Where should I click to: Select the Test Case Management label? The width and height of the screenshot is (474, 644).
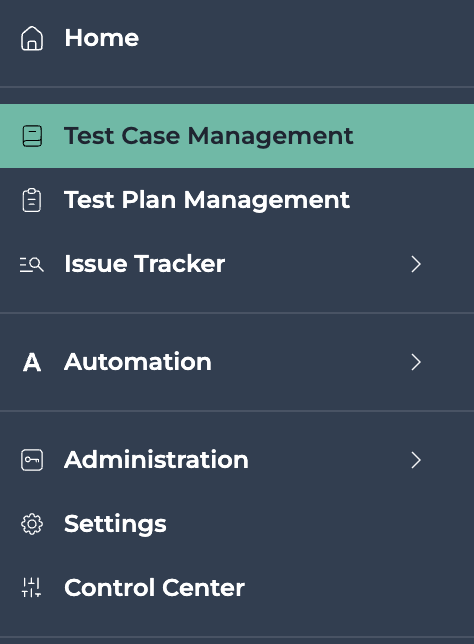(209, 136)
